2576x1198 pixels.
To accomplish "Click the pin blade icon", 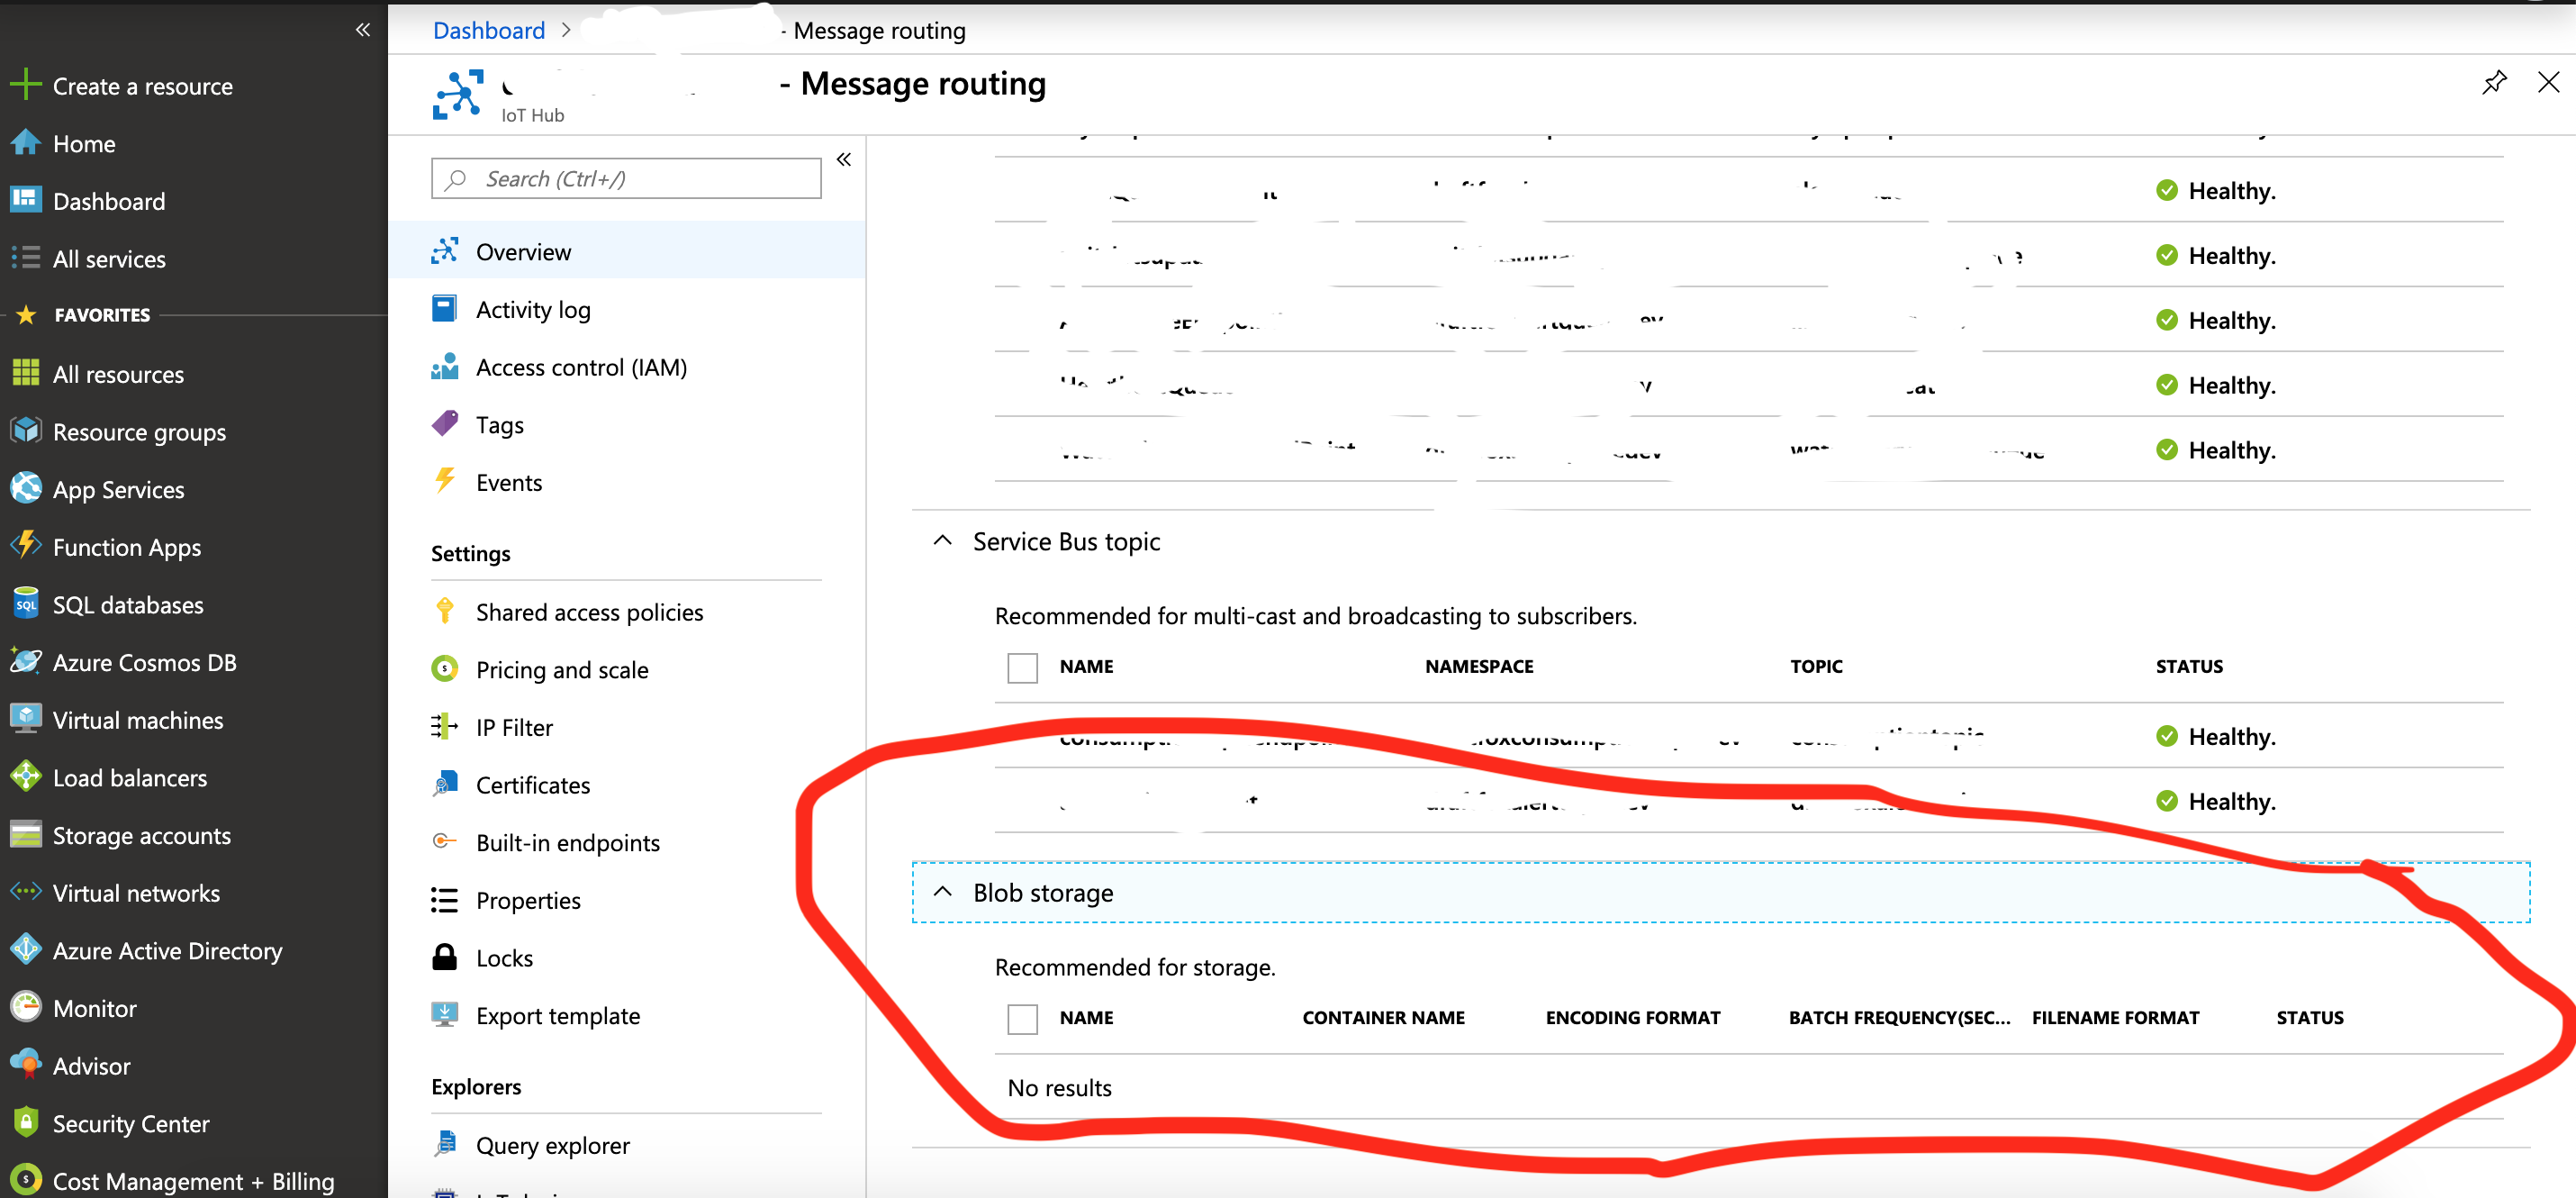I will click(x=2493, y=82).
